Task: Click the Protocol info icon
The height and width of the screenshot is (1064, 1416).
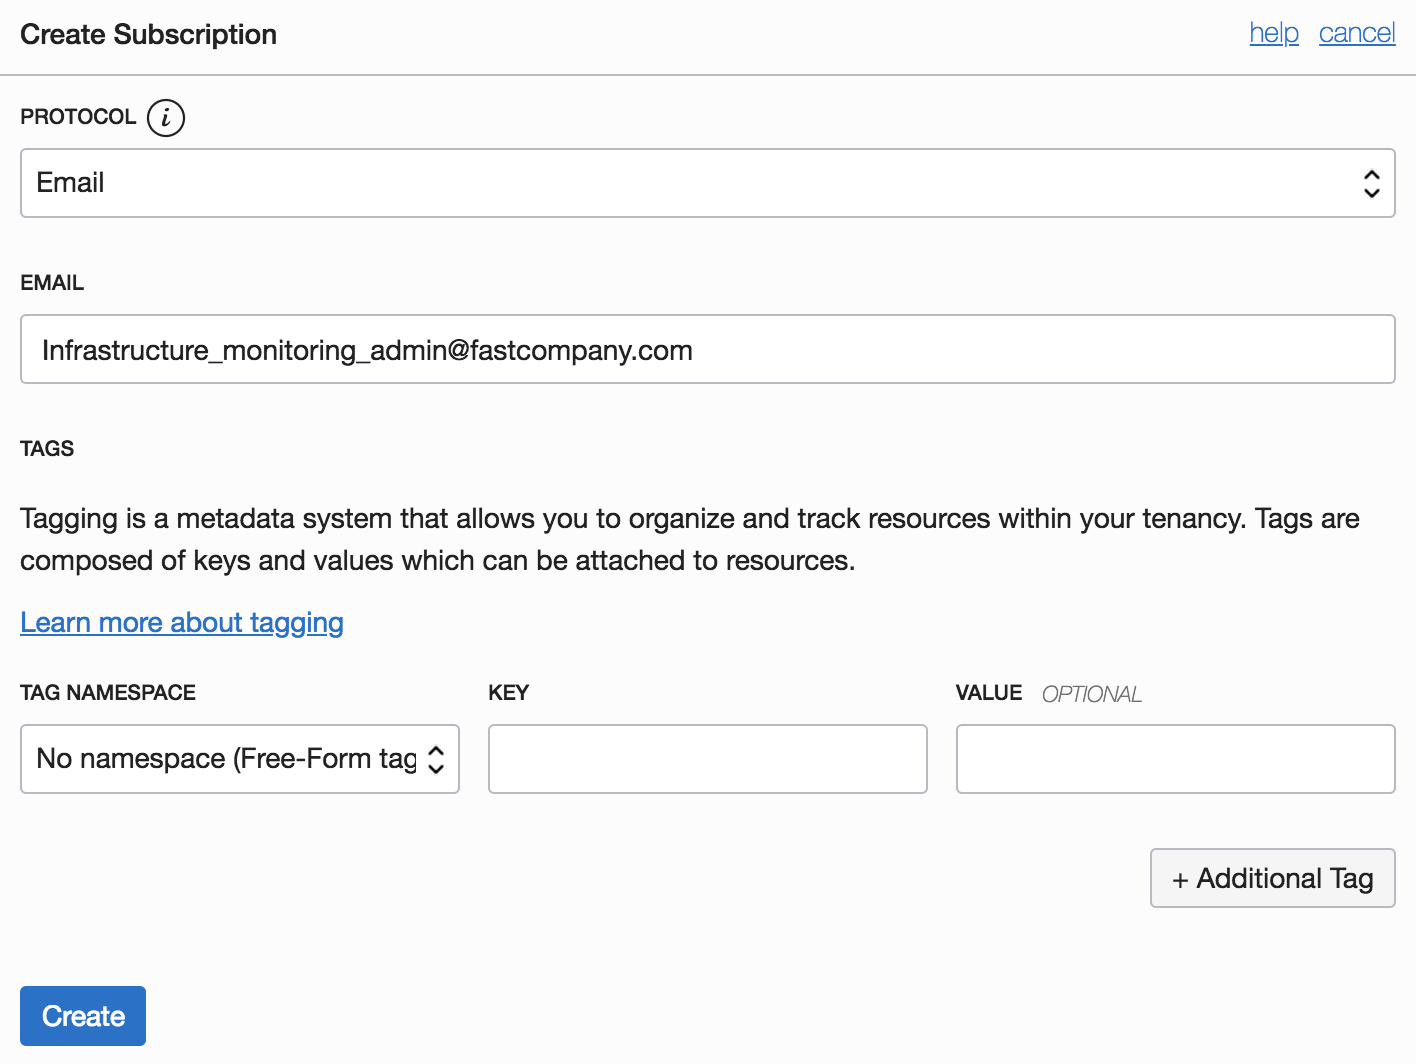Action: [166, 118]
